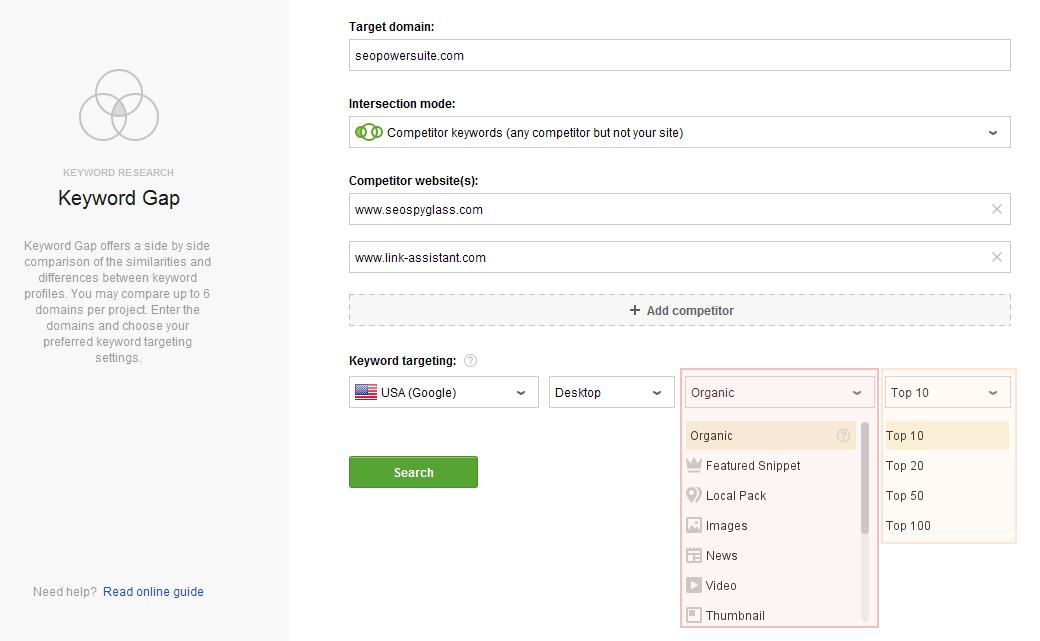Click the result type list scrollbar
The height and width of the screenshot is (641, 1040).
point(864,478)
